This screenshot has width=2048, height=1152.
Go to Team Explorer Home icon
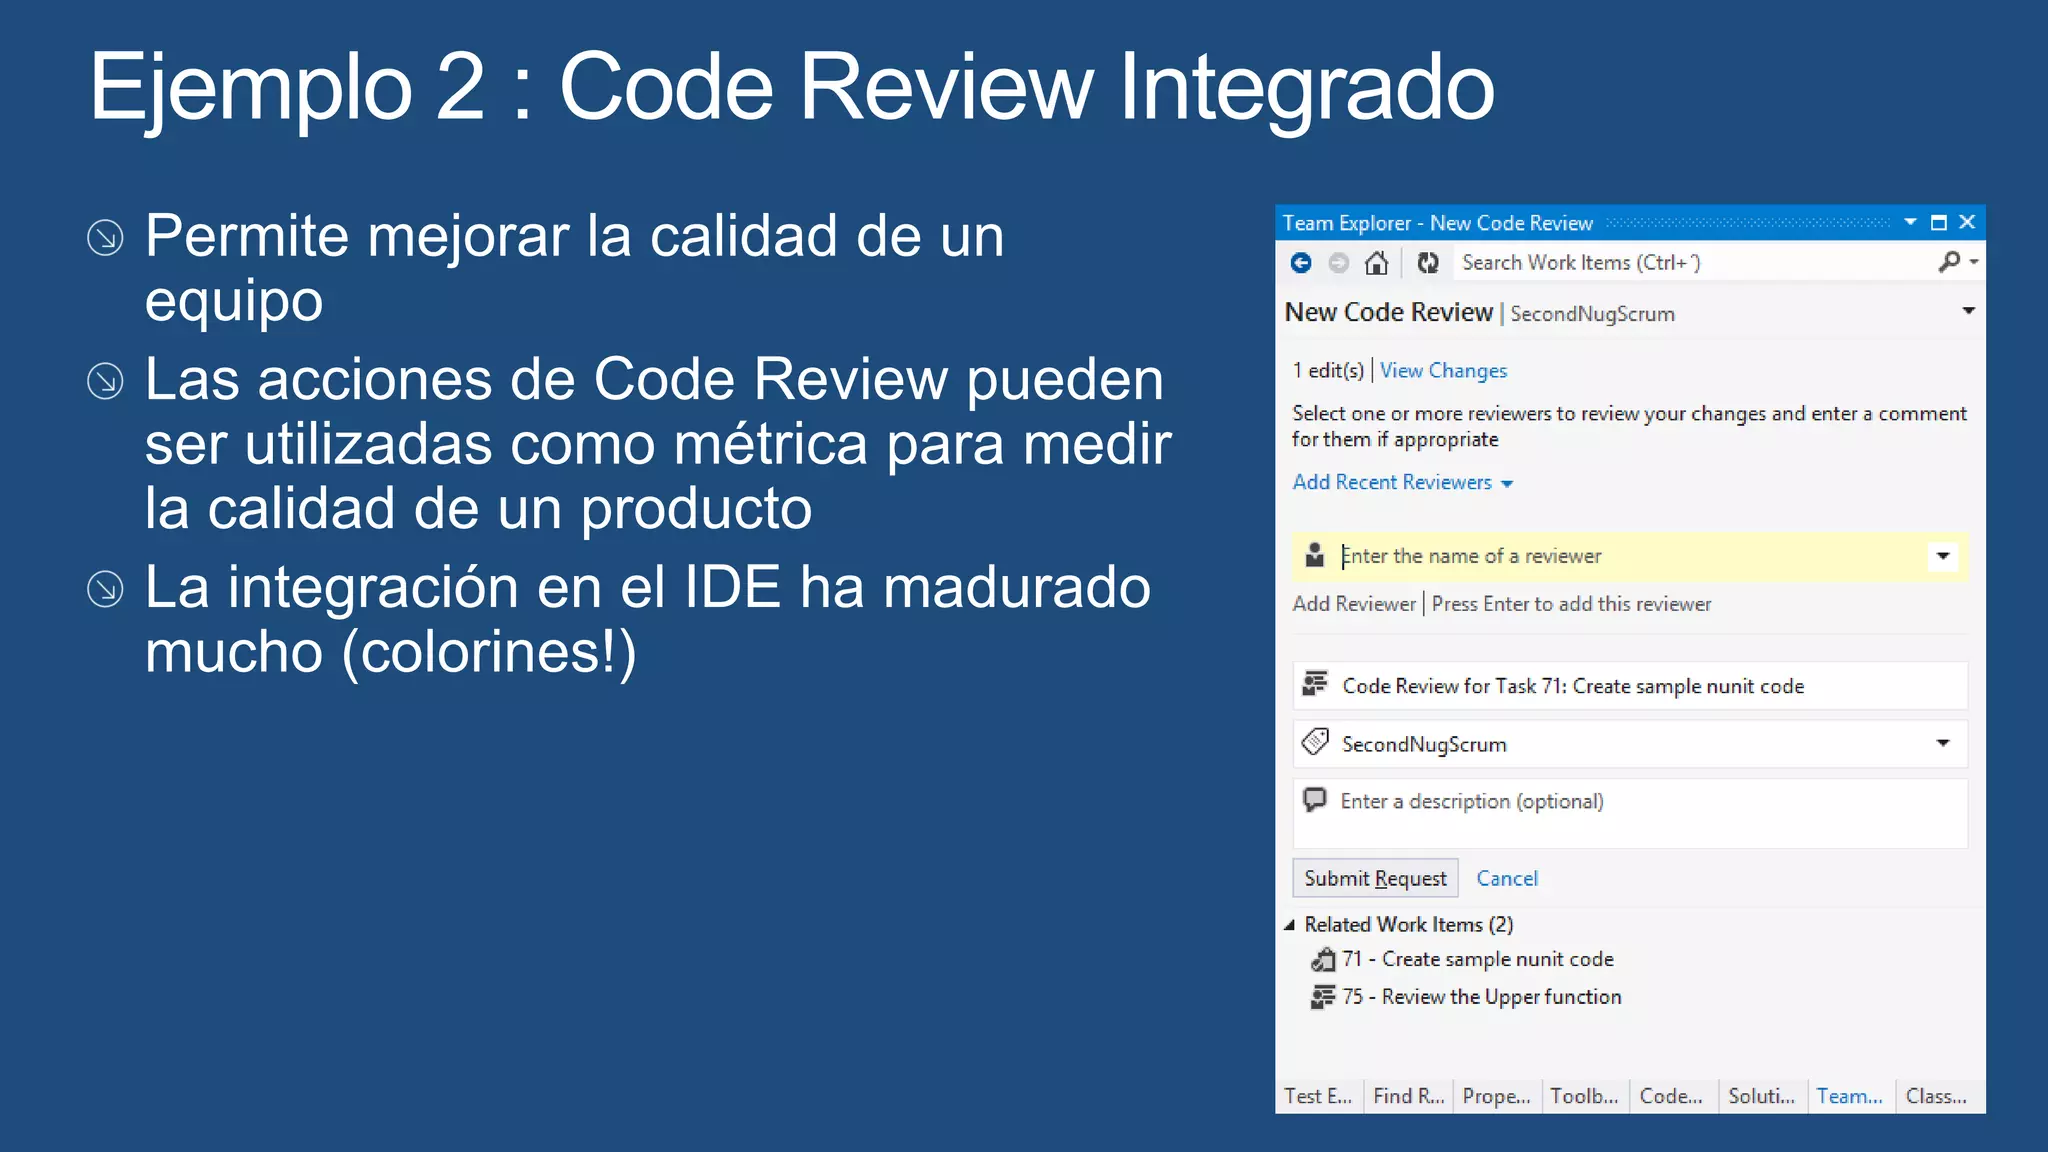(x=1377, y=263)
